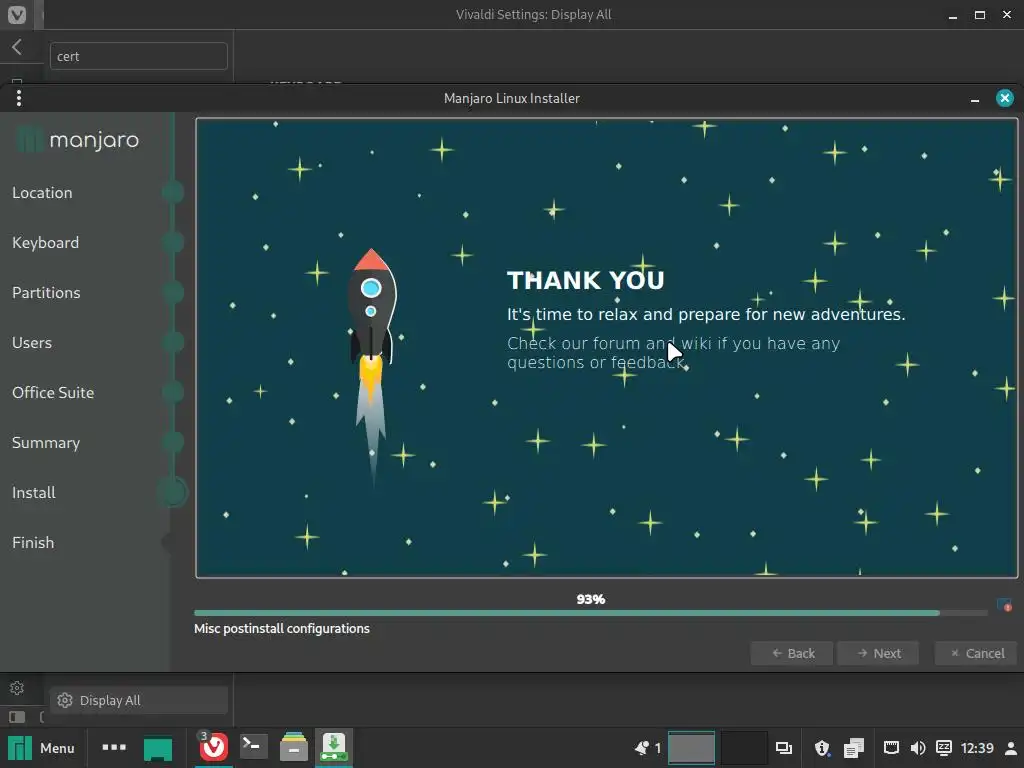Cancel the Manjaro installation
Image resolution: width=1024 pixels, height=768 pixels.
click(x=976, y=653)
